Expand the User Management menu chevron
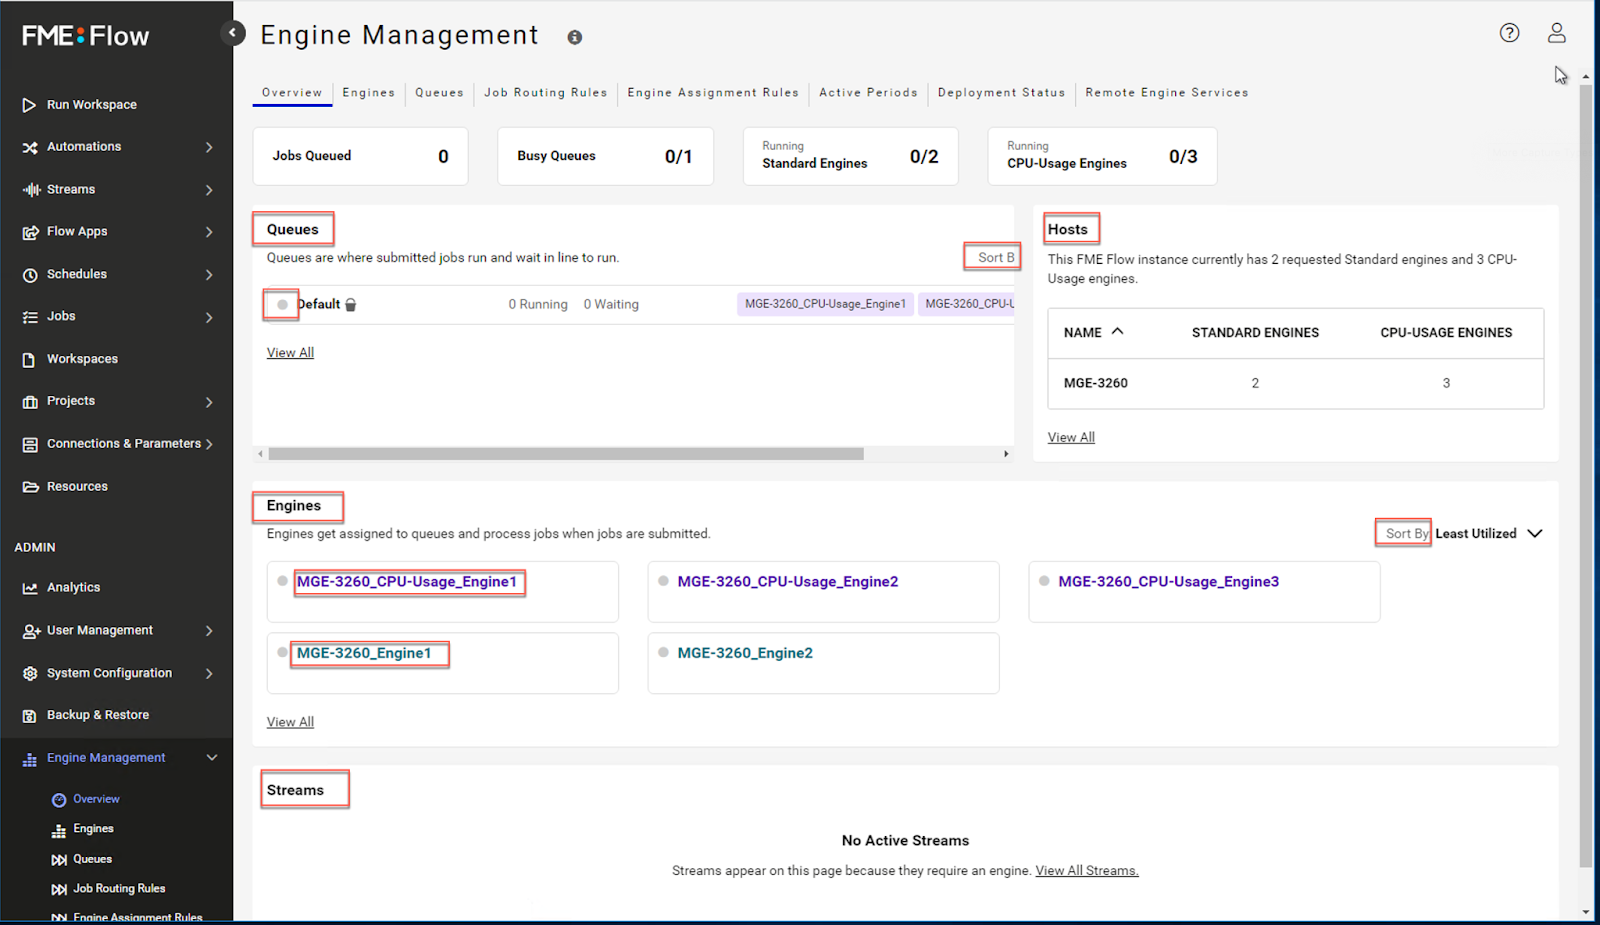This screenshot has width=1600, height=925. 209,631
